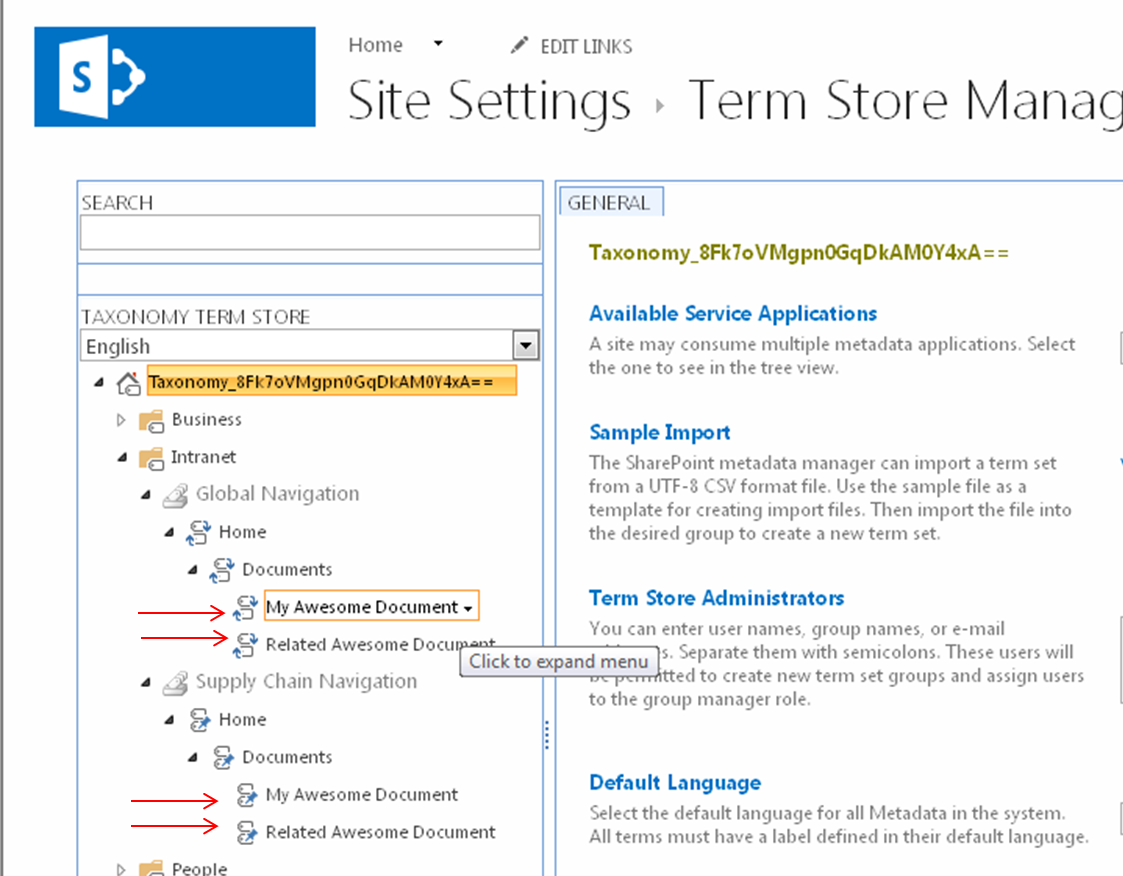Click the pencil icon beside EDIT LINKS

518,46
